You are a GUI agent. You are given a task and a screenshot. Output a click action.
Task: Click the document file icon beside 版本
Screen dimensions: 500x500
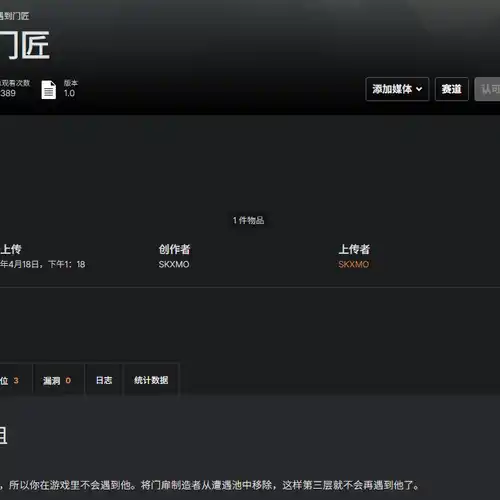tap(49, 90)
